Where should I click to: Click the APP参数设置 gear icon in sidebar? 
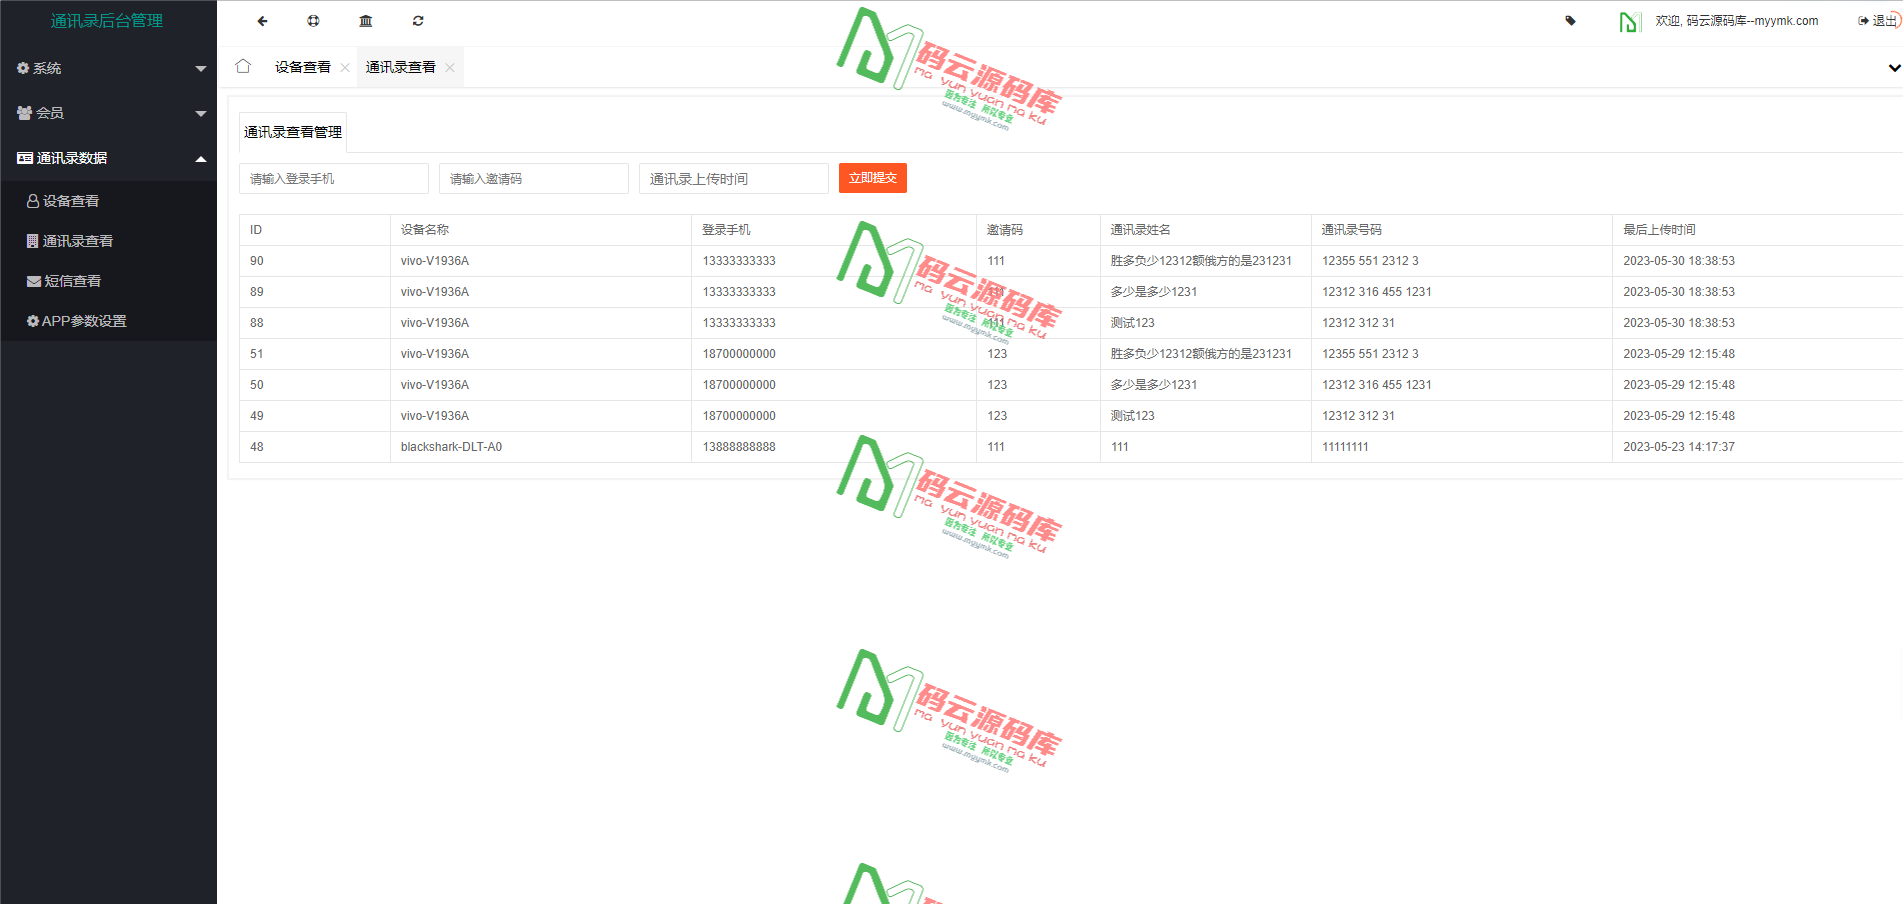(32, 321)
